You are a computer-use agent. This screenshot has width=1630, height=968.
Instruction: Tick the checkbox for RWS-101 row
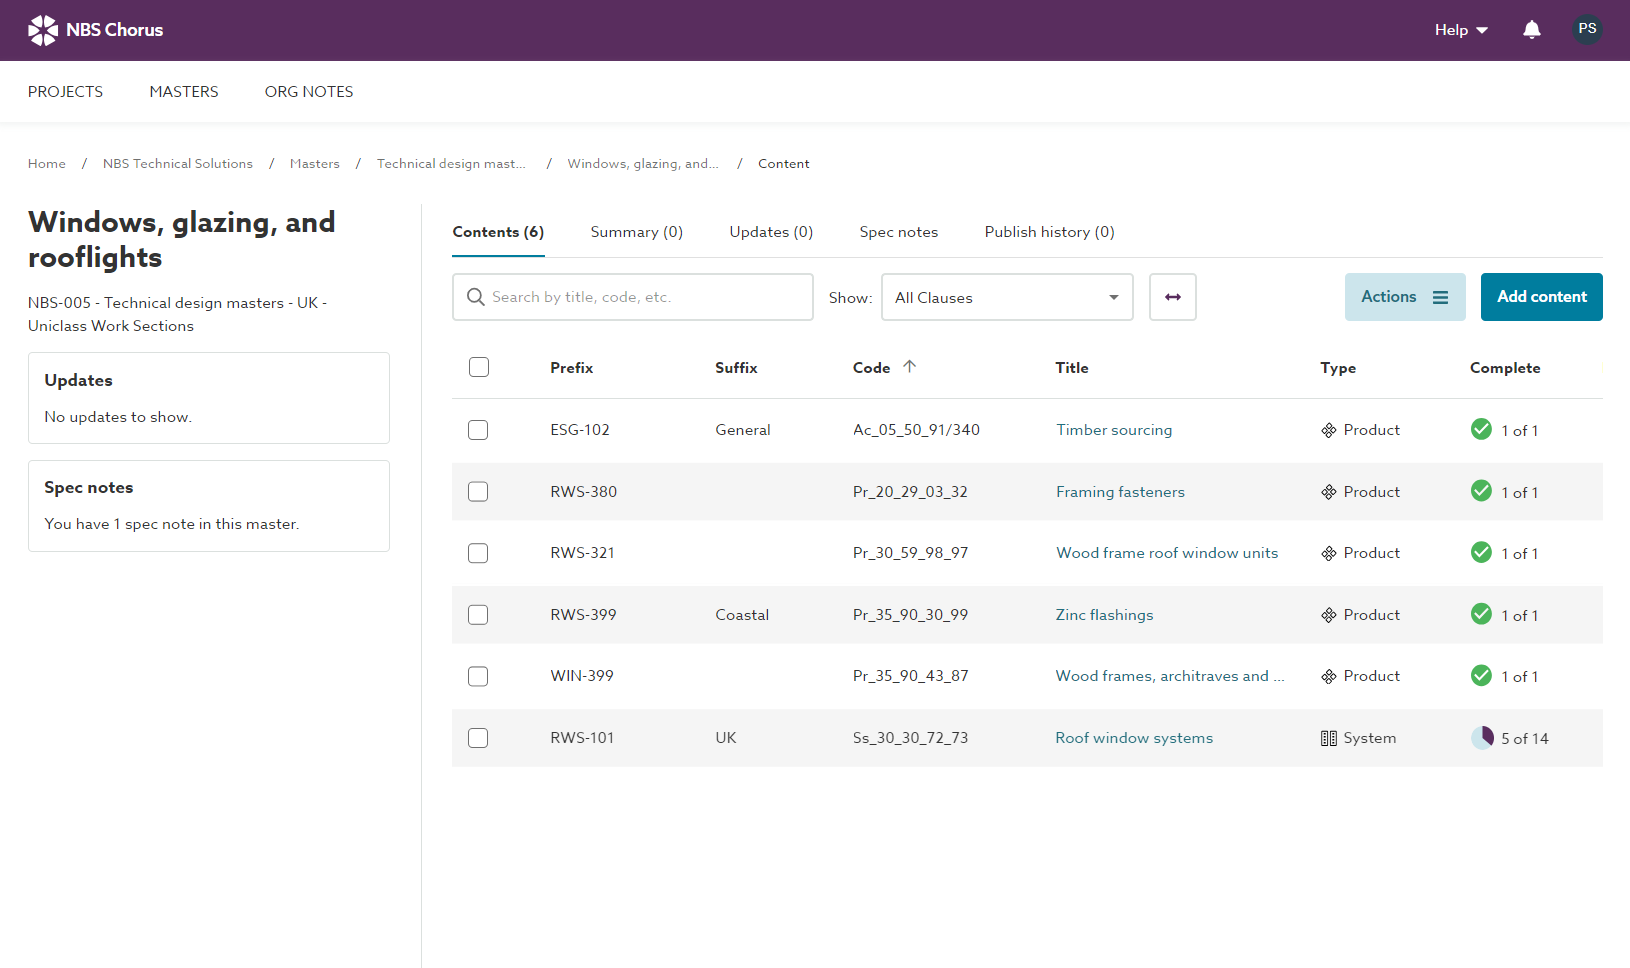click(x=478, y=738)
